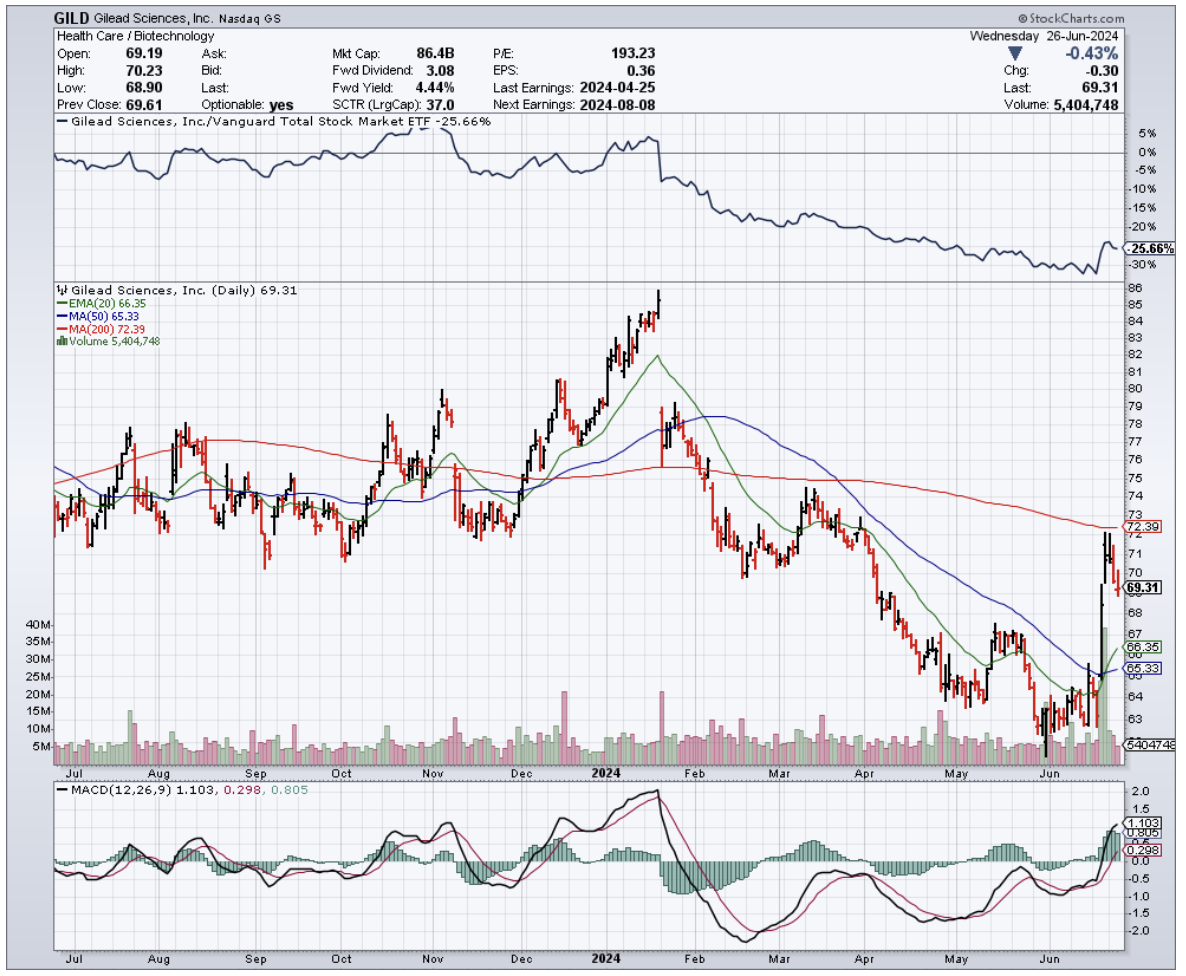Click the Health Care / Biotechnology sector label
The width and height of the screenshot is (1186, 976).
tap(135, 36)
